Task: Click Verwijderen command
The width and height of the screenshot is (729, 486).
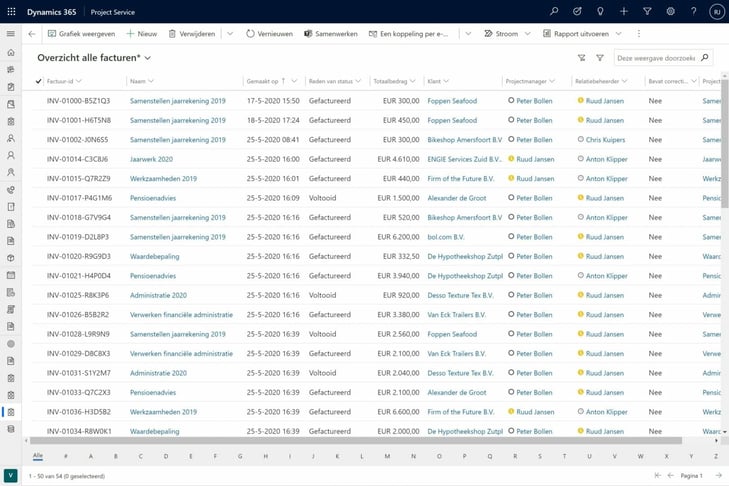Action: [192, 33]
